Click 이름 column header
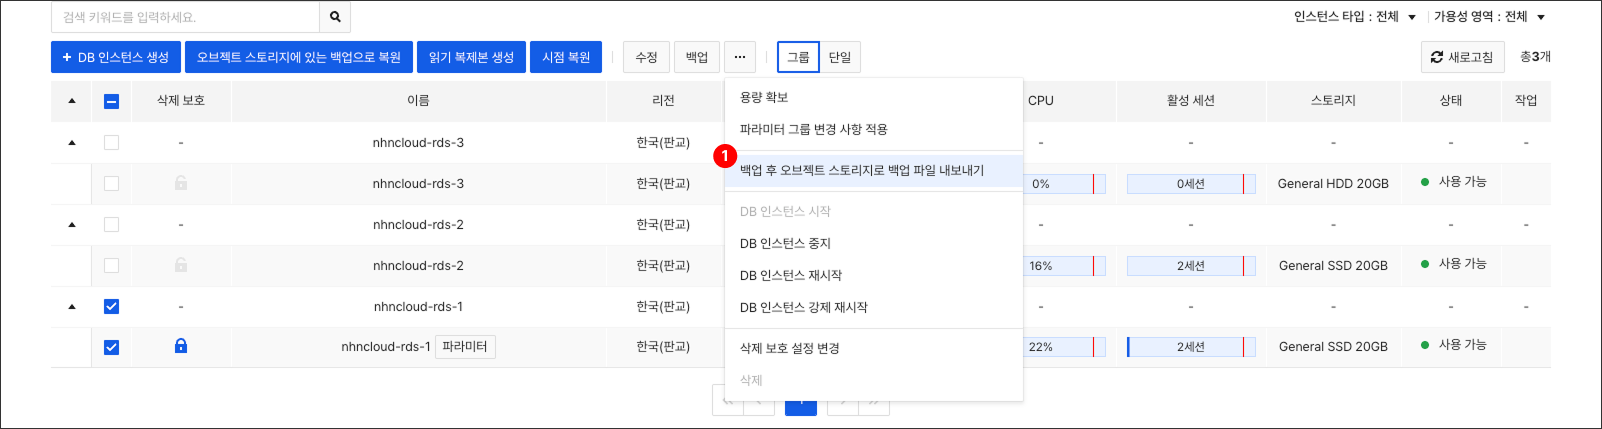 coord(418,101)
